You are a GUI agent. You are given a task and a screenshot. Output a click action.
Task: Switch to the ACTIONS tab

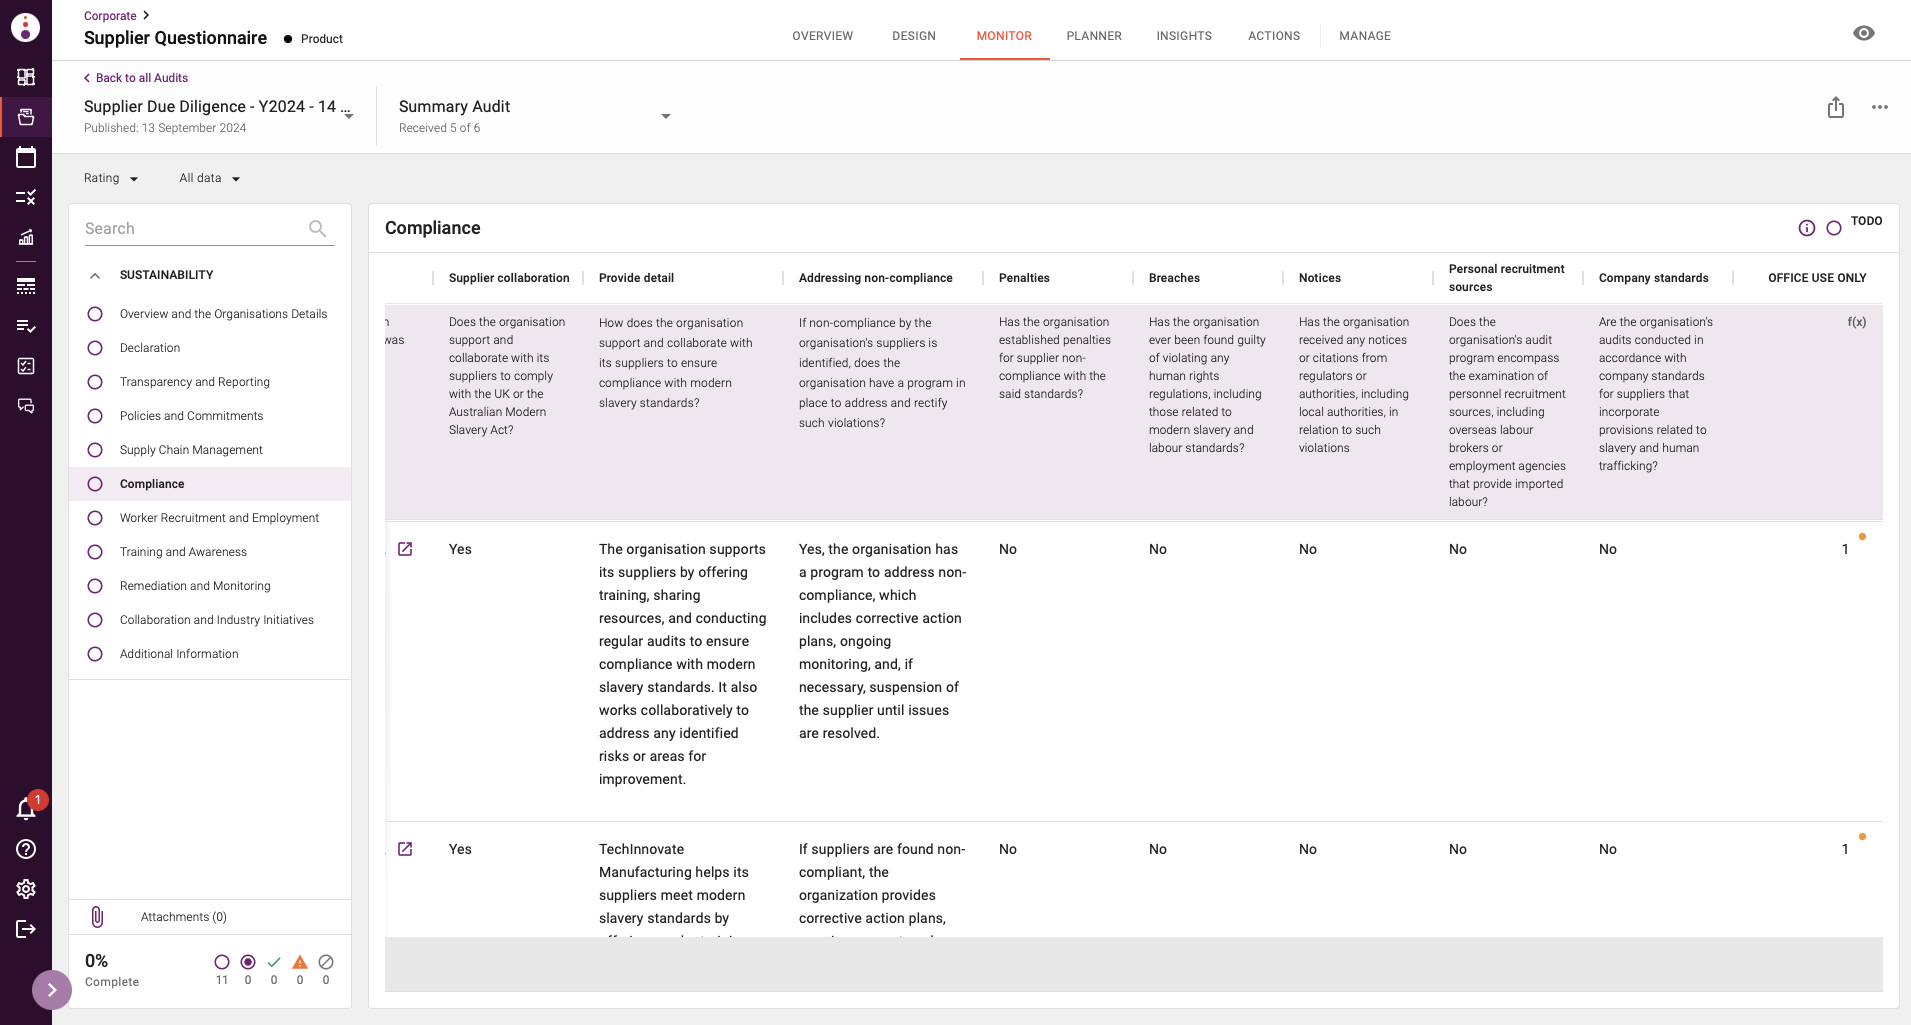tap(1274, 36)
